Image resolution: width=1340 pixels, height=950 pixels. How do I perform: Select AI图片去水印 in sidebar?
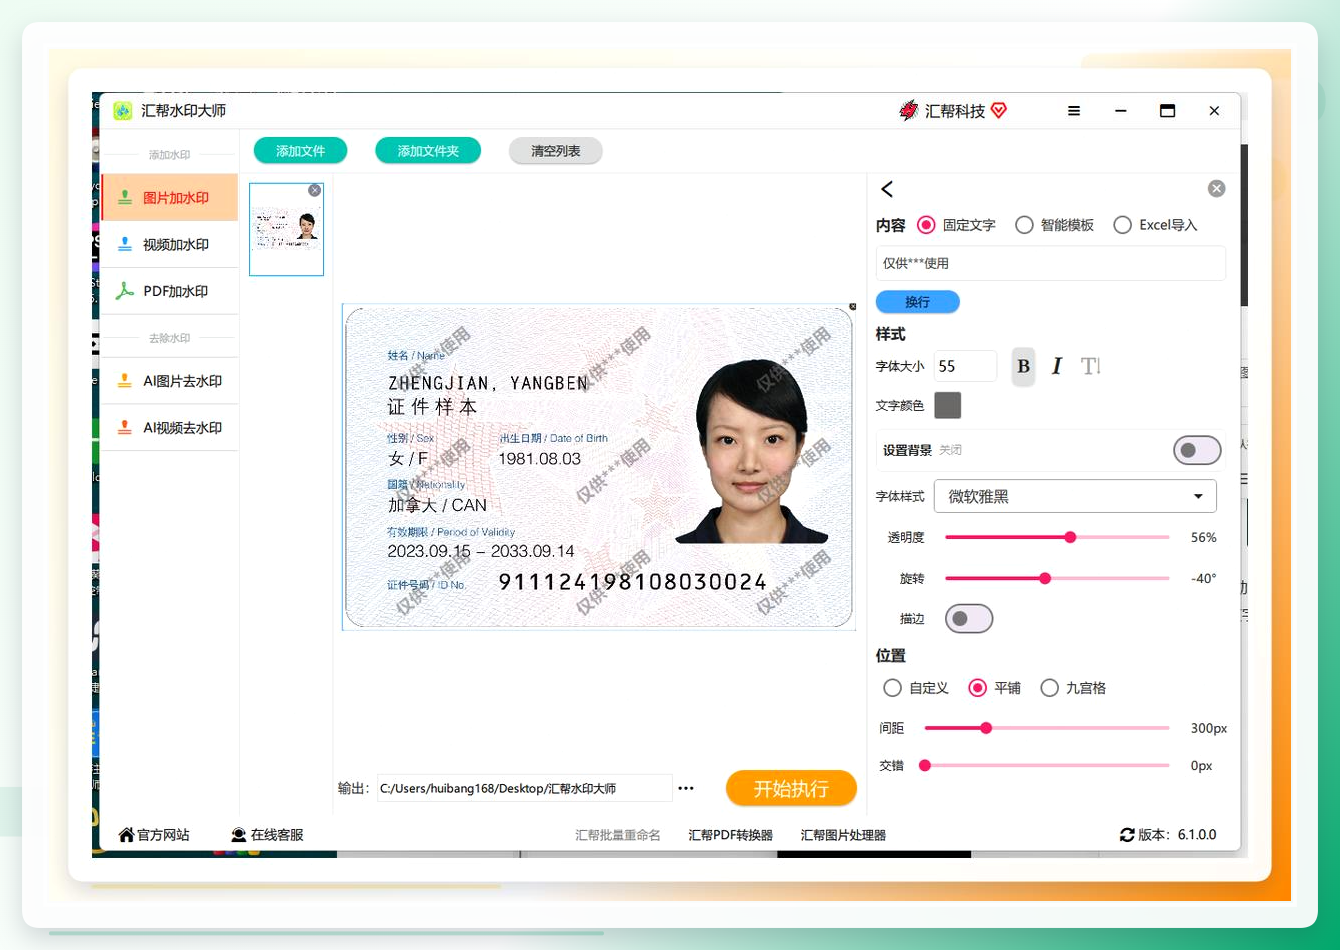pos(170,381)
